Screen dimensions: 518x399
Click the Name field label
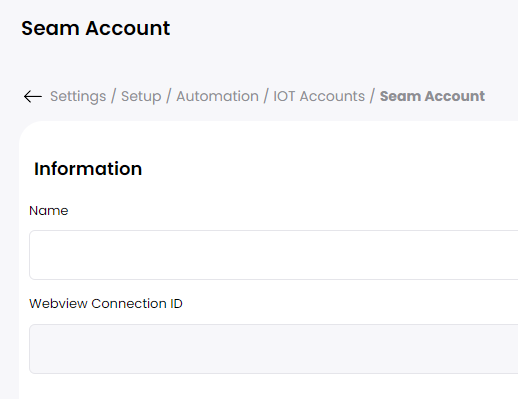[49, 211]
